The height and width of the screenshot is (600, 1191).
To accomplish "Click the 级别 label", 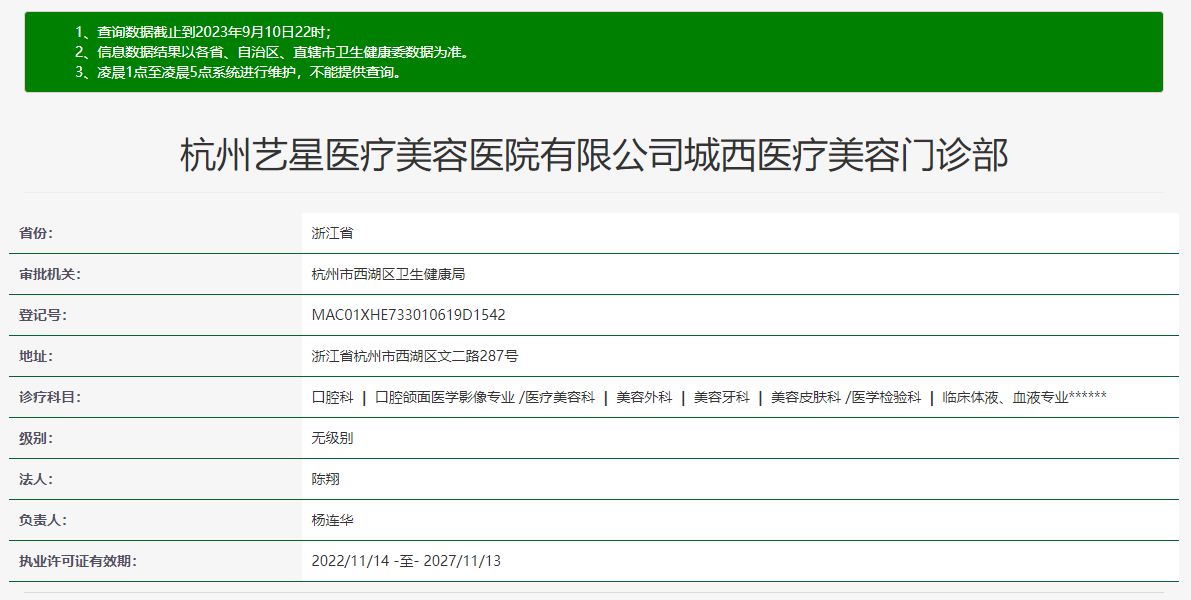I will coord(36,438).
